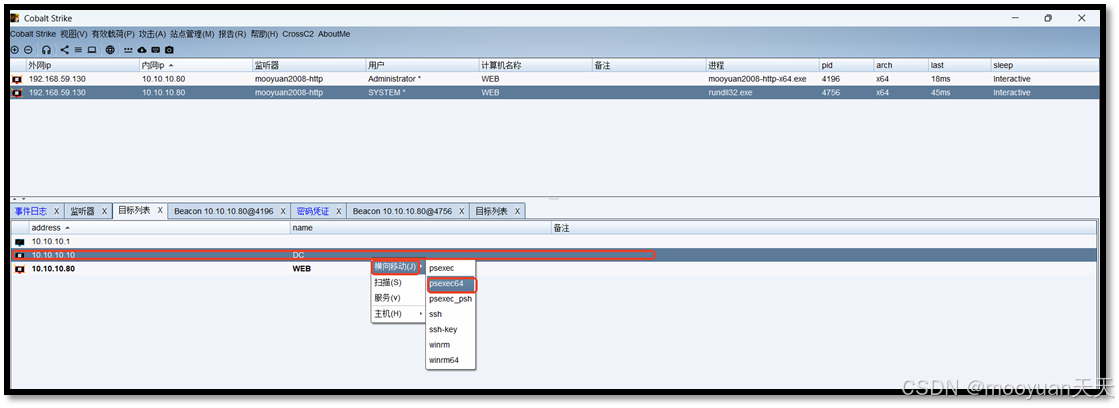Open keystrokes via keyboard icon
This screenshot has width=1119, height=408.
pos(155,50)
